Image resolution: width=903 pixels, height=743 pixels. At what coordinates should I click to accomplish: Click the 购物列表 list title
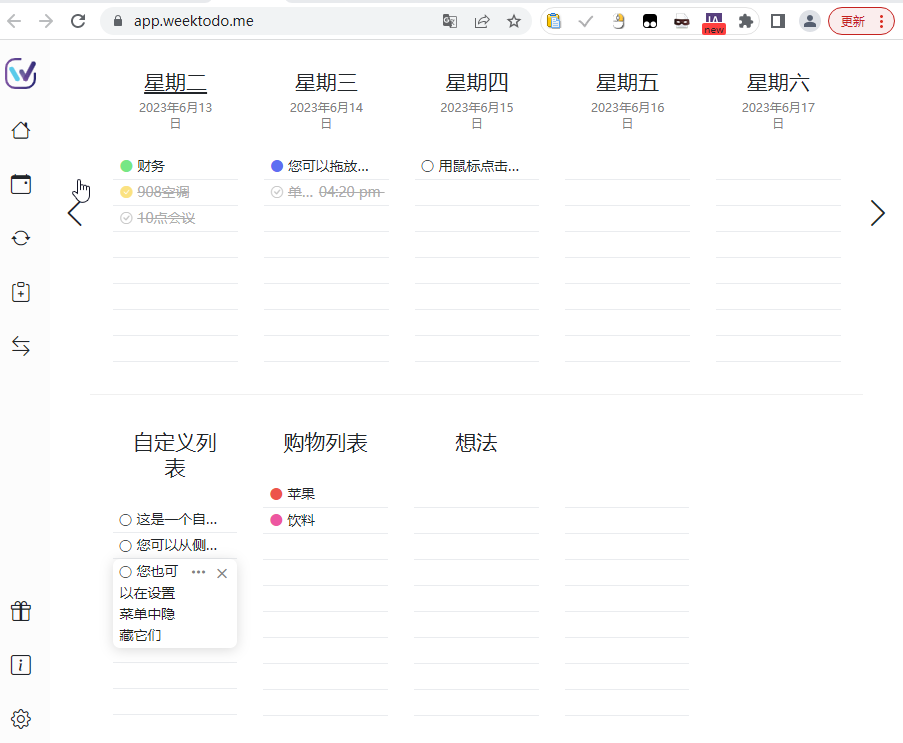[x=325, y=442]
